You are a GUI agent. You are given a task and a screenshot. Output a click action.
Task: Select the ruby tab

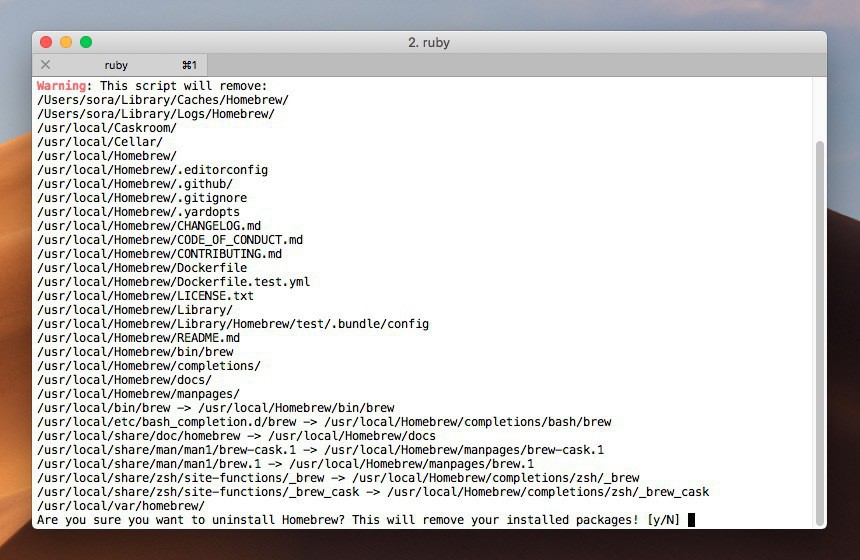[120, 65]
